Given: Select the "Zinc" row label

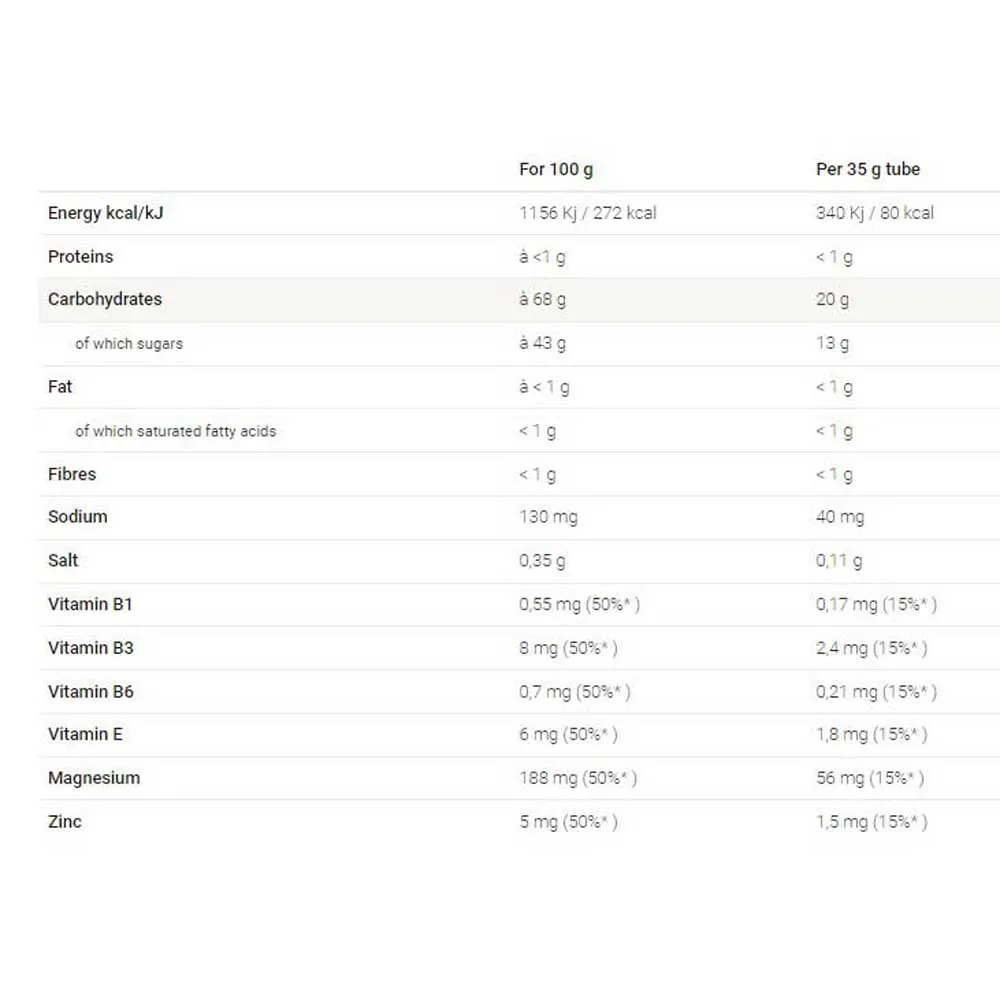Looking at the screenshot, I should 65,822.
